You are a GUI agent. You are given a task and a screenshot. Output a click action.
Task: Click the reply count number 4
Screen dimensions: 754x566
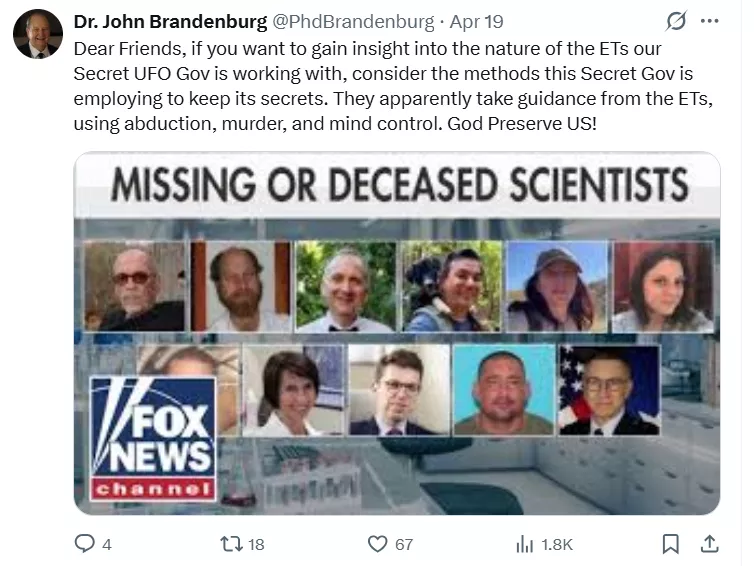pos(107,544)
